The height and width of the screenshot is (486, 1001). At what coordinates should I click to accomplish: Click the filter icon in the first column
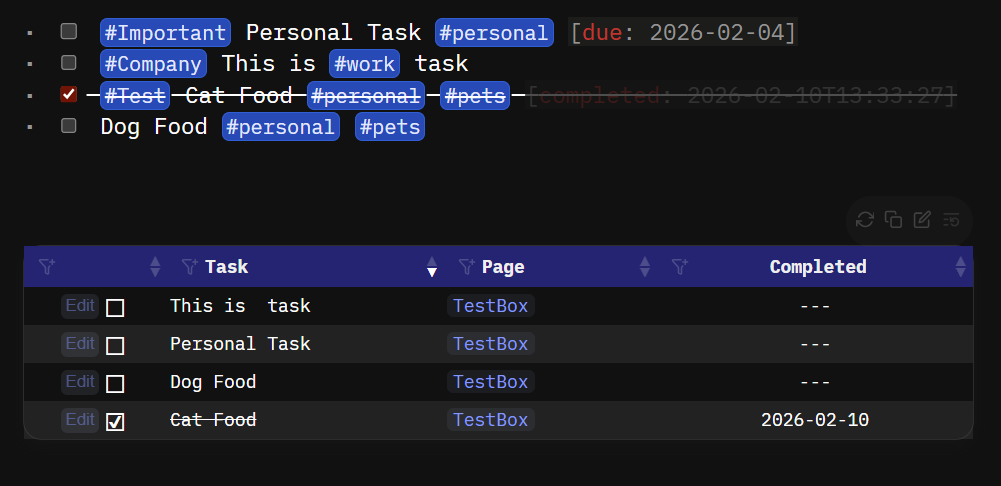[x=46, y=267]
